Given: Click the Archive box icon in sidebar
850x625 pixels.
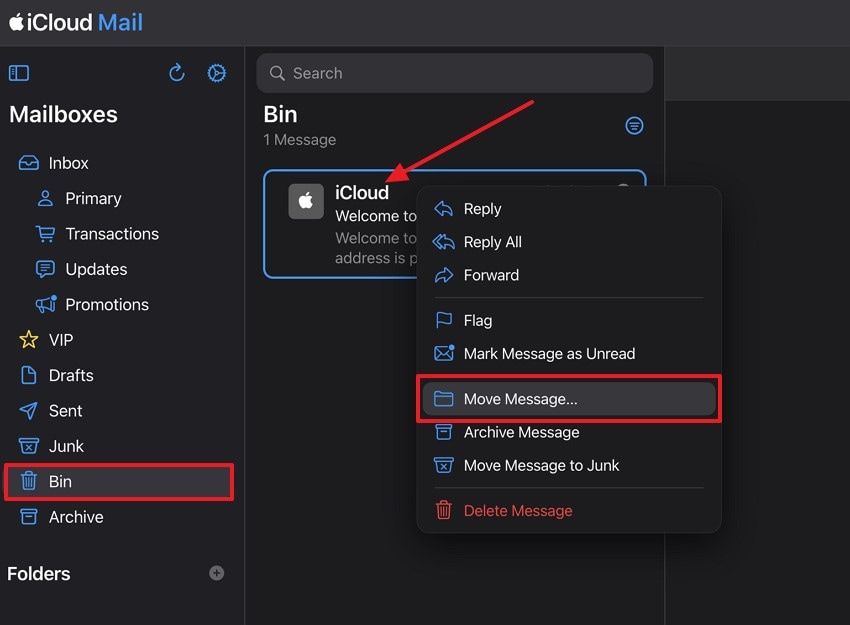Looking at the screenshot, I should (29, 517).
